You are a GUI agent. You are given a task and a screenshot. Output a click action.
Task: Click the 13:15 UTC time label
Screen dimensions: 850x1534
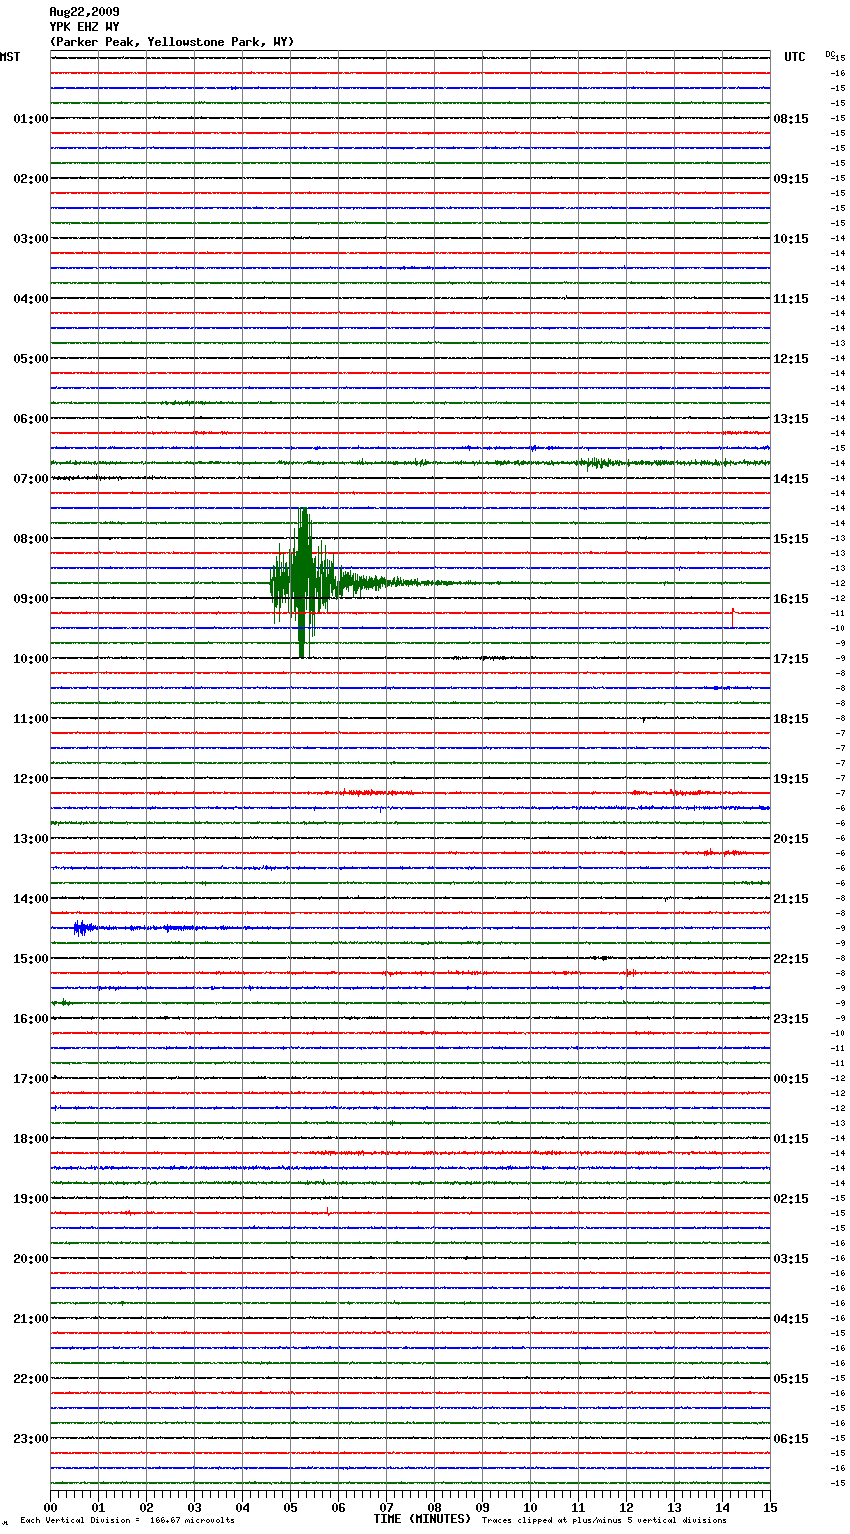(x=791, y=419)
